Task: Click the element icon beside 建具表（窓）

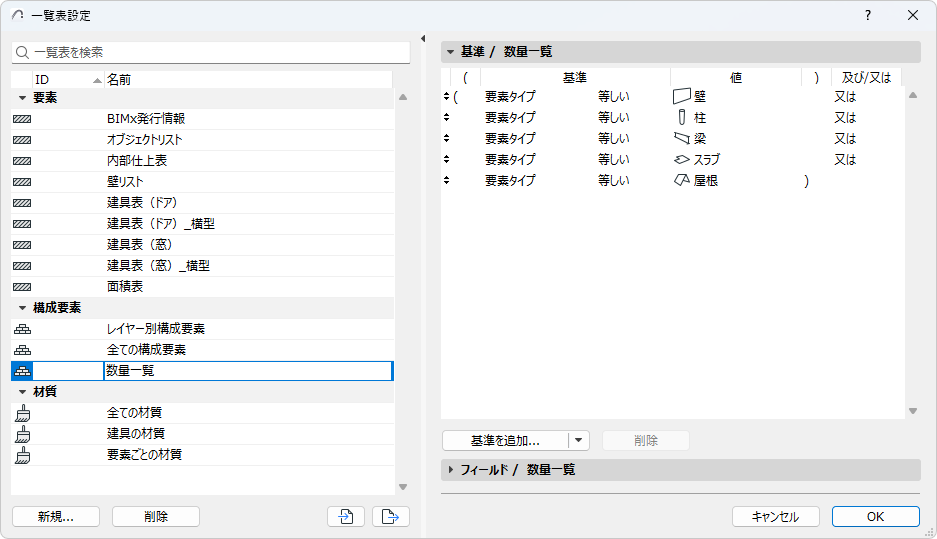Action: [x=22, y=244]
